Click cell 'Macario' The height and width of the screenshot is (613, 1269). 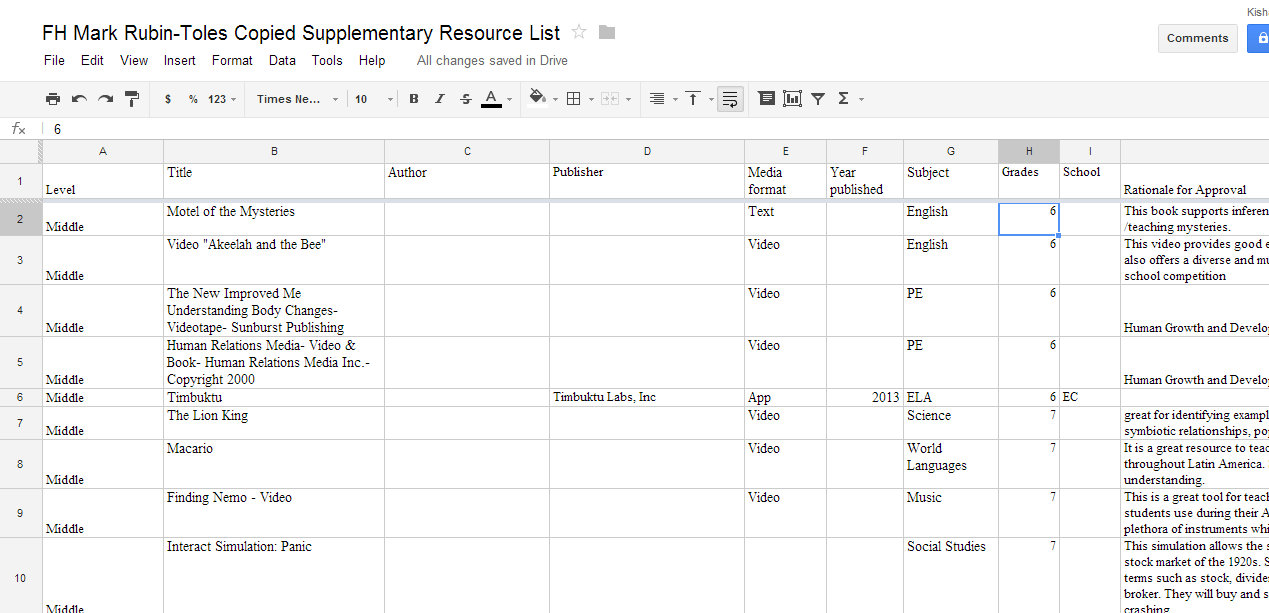point(274,464)
